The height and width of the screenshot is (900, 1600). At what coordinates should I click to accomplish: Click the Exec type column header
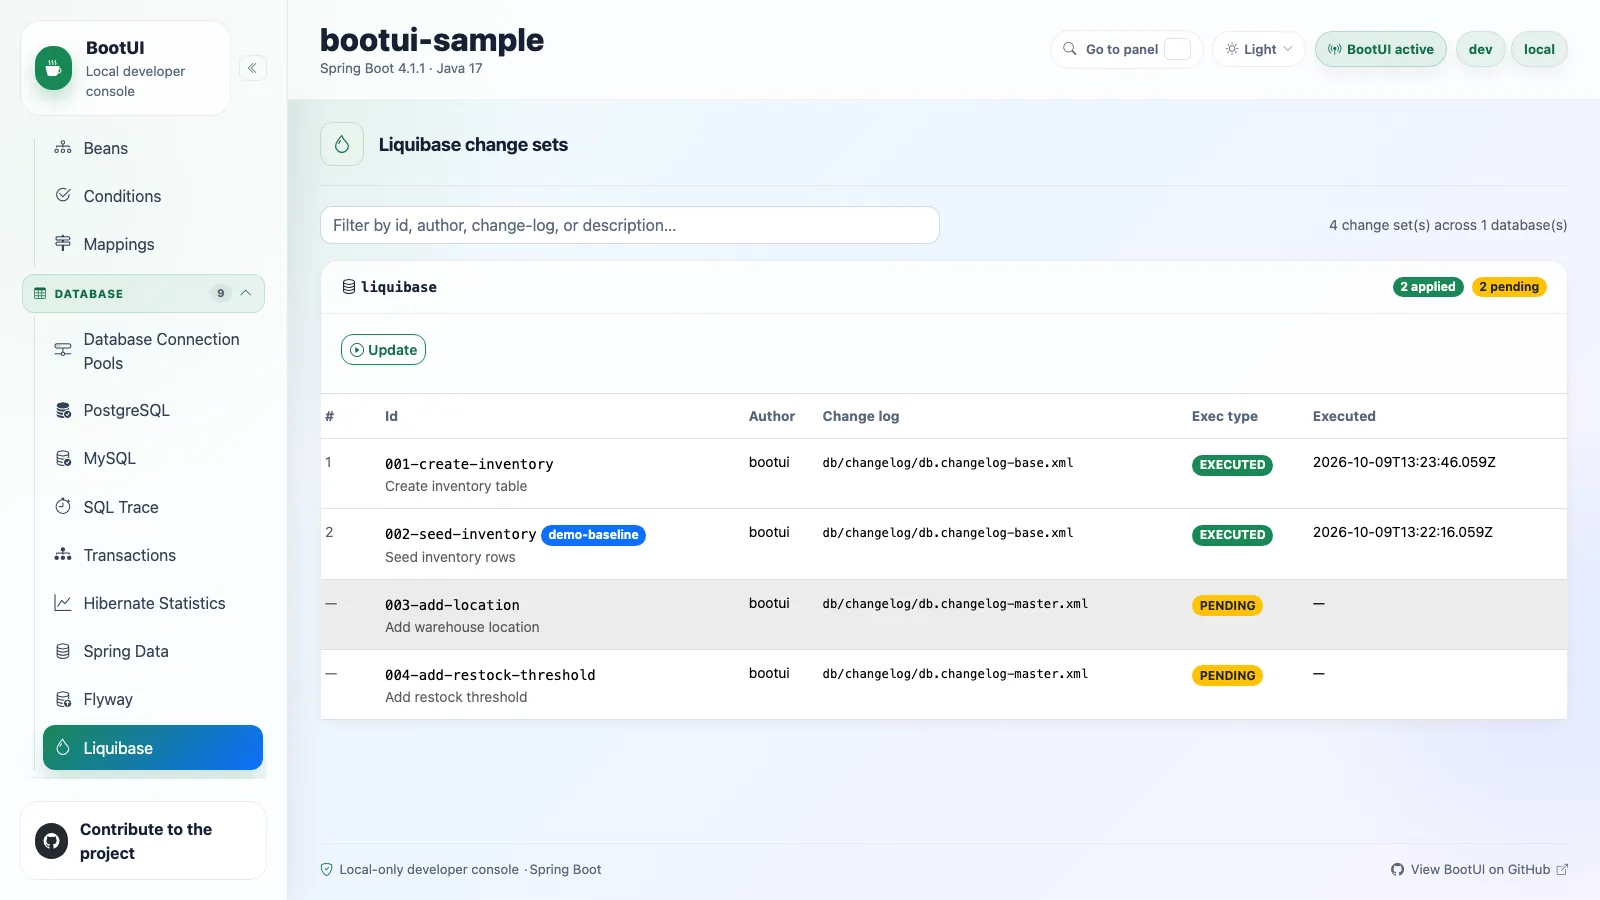pyautogui.click(x=1224, y=416)
